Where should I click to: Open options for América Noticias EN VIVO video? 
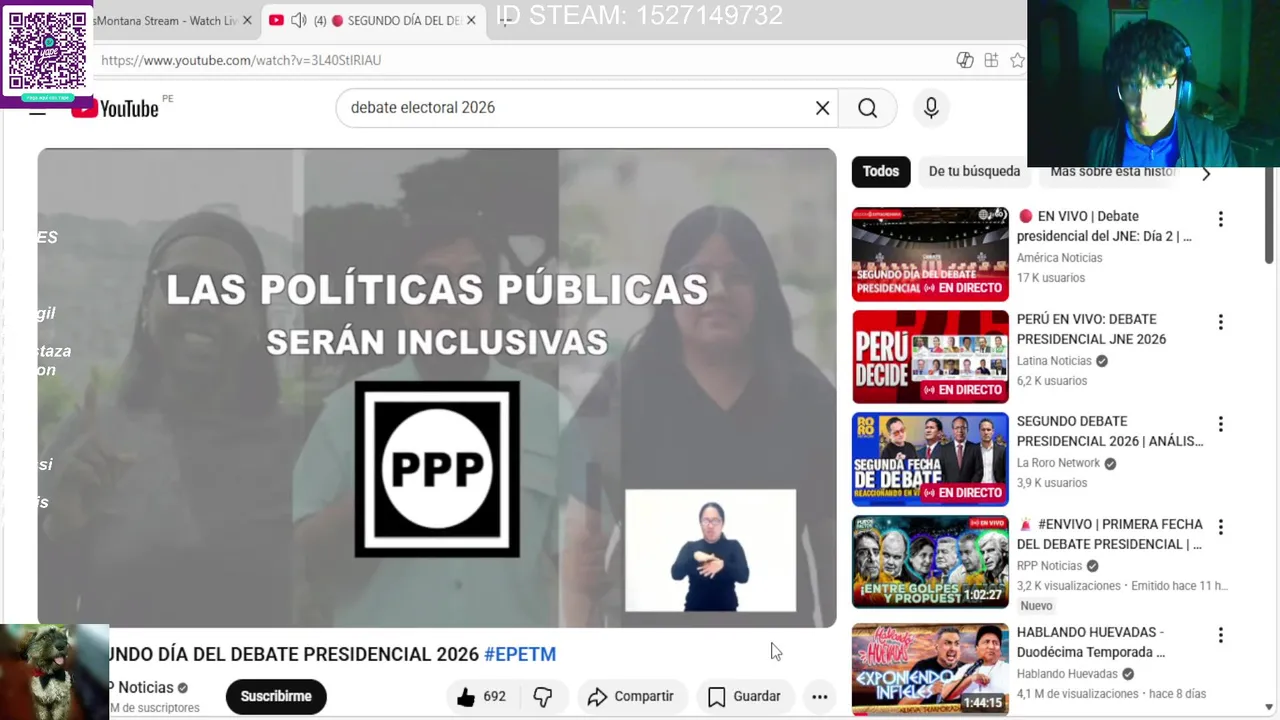pos(1220,219)
